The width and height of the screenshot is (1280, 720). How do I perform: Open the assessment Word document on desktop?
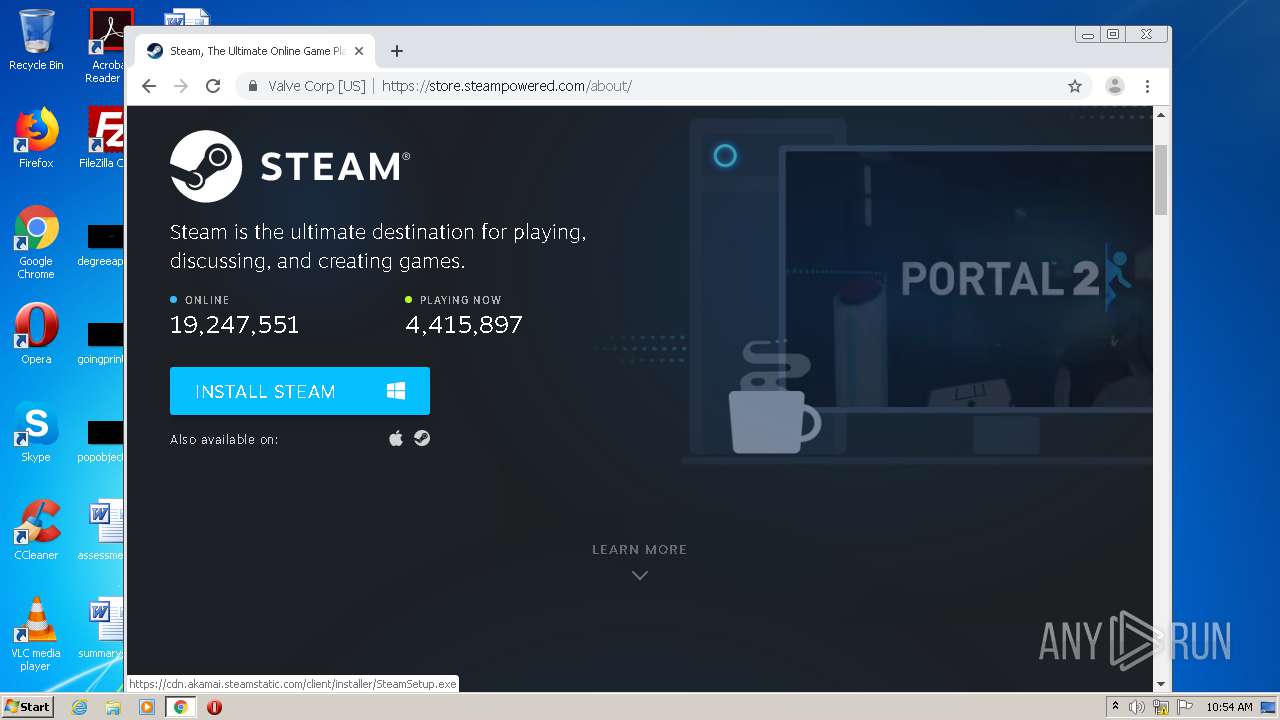pos(102,530)
